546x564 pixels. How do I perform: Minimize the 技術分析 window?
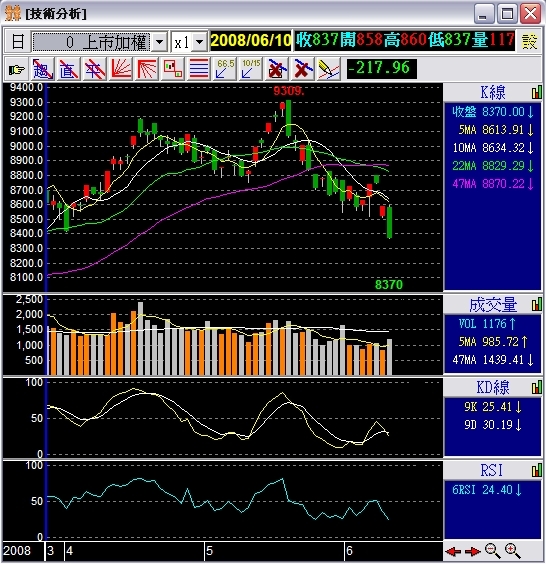[483, 14]
